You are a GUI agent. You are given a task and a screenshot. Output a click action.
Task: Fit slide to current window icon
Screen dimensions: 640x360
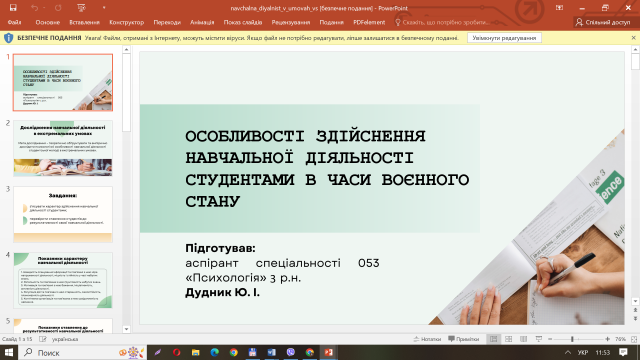pyautogui.click(x=634, y=339)
